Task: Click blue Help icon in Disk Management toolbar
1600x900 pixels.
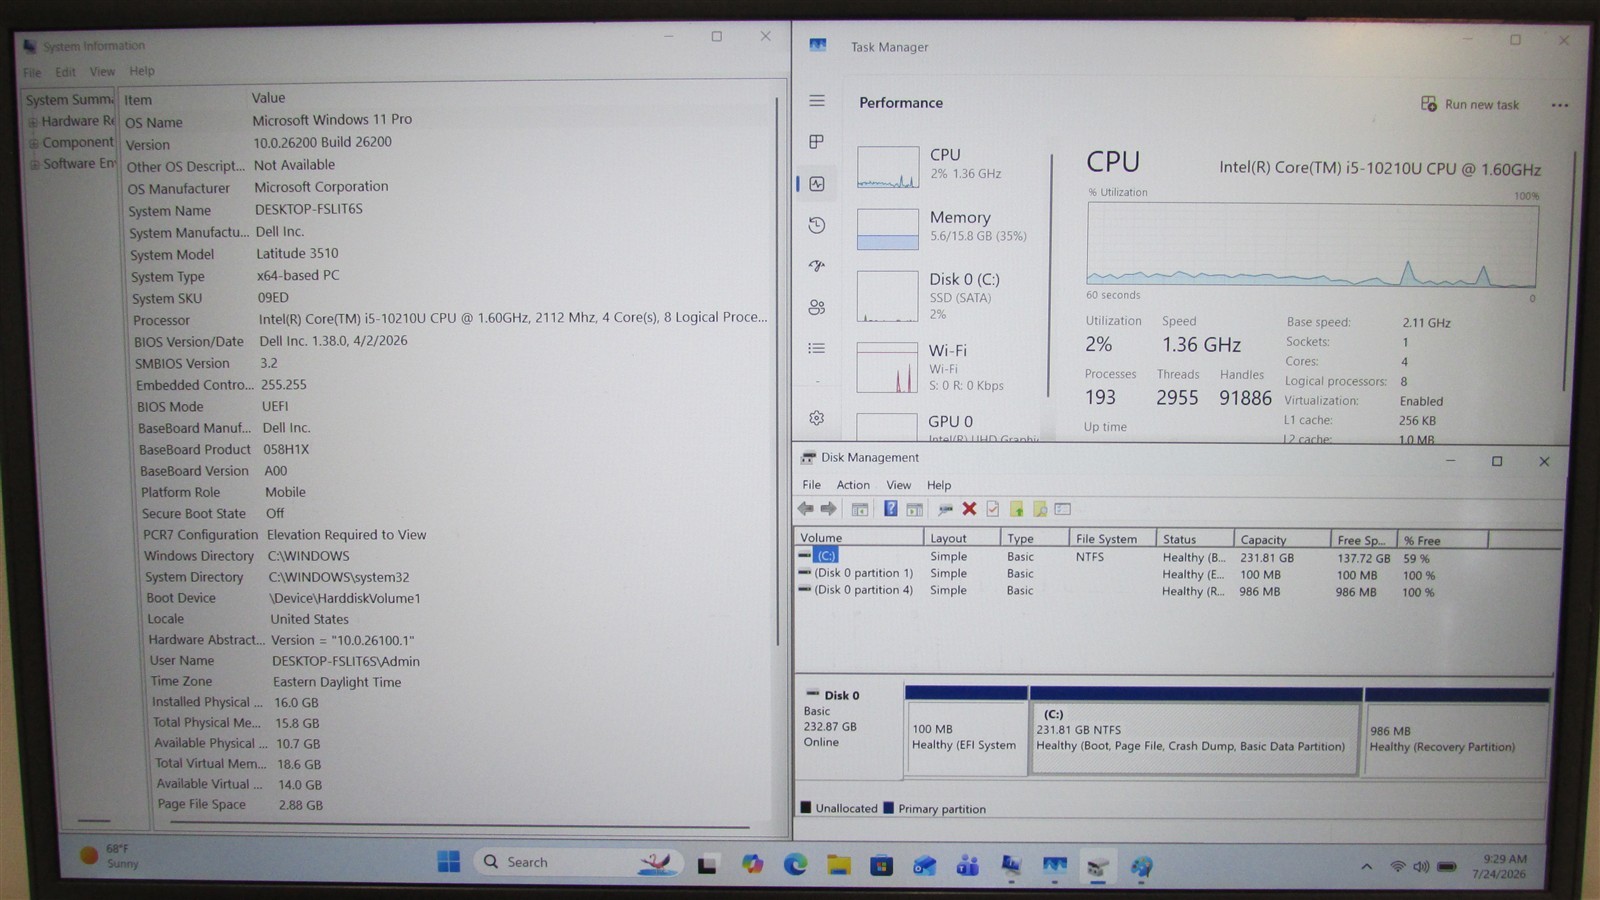Action: (890, 509)
